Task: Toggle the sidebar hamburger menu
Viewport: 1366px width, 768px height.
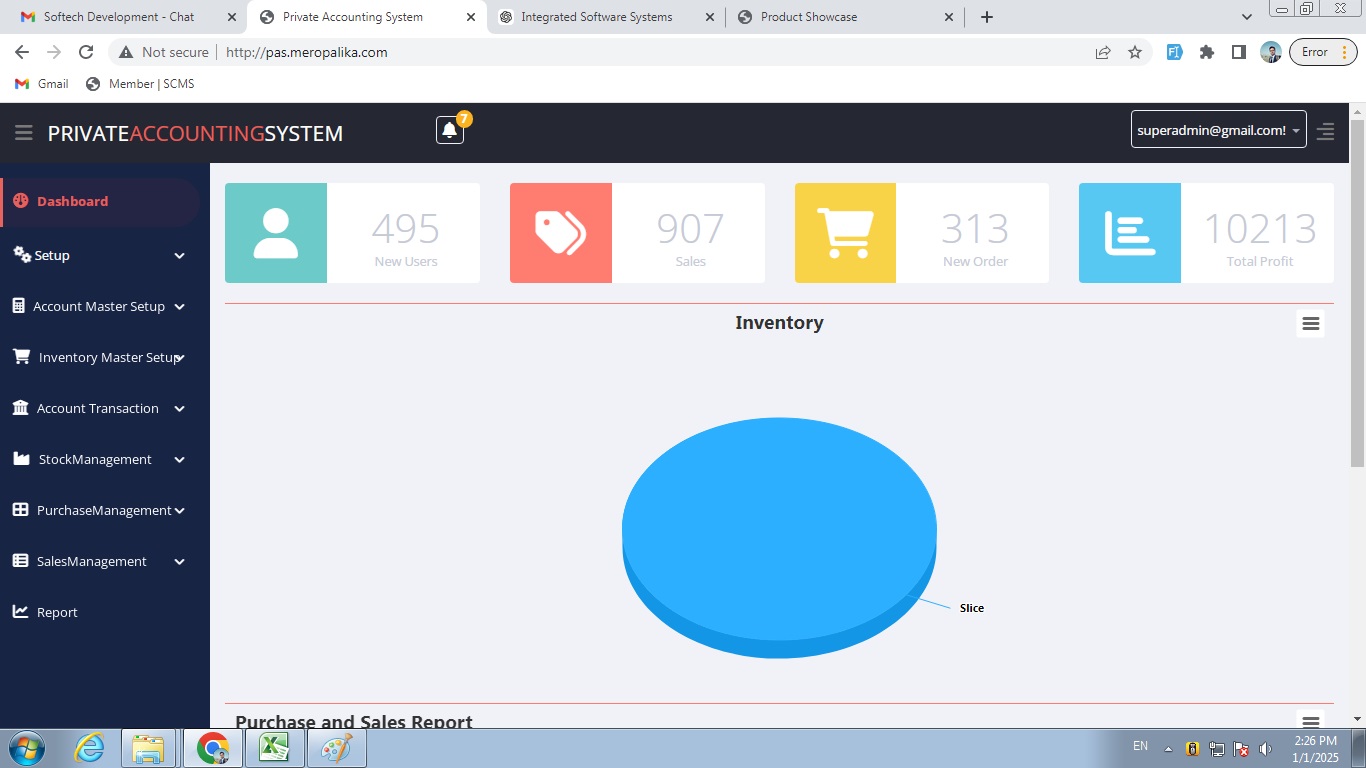Action: click(23, 133)
